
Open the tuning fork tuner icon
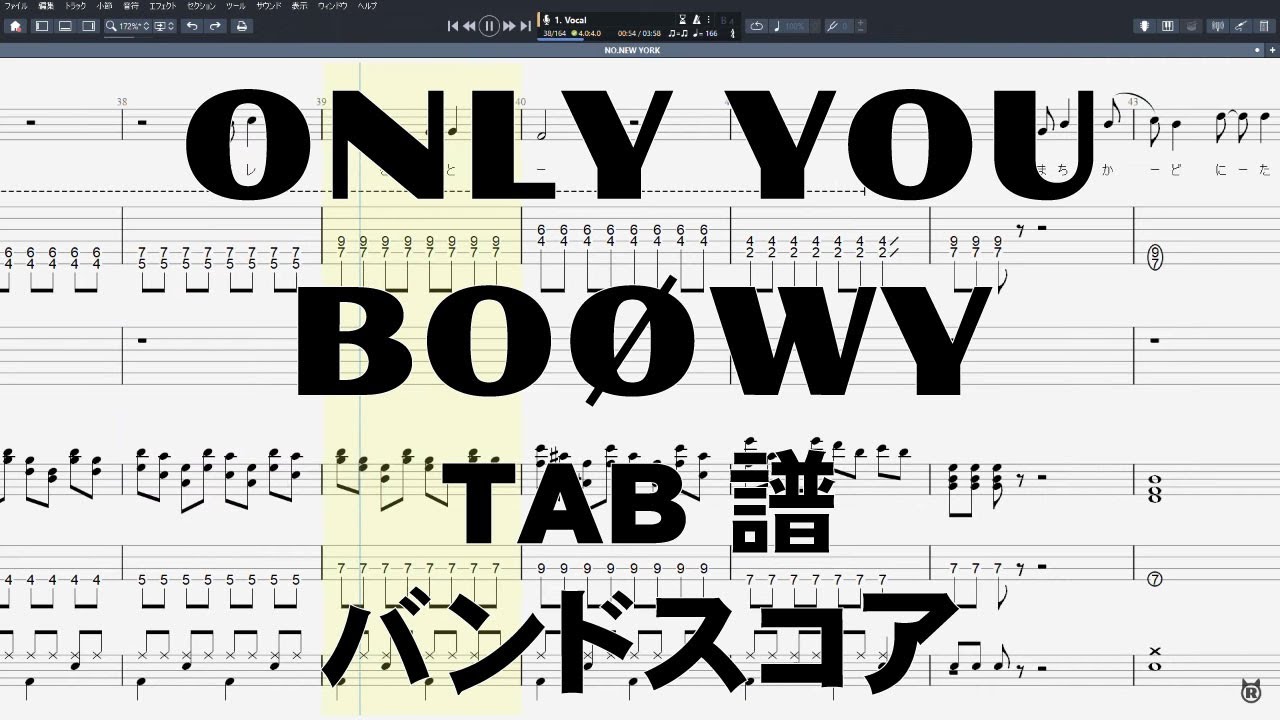coord(733,33)
